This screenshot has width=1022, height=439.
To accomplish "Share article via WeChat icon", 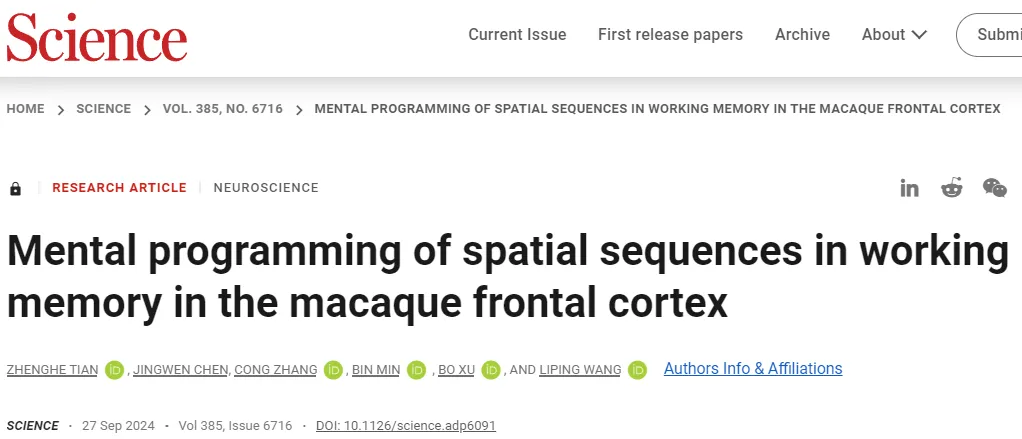I will [x=995, y=188].
